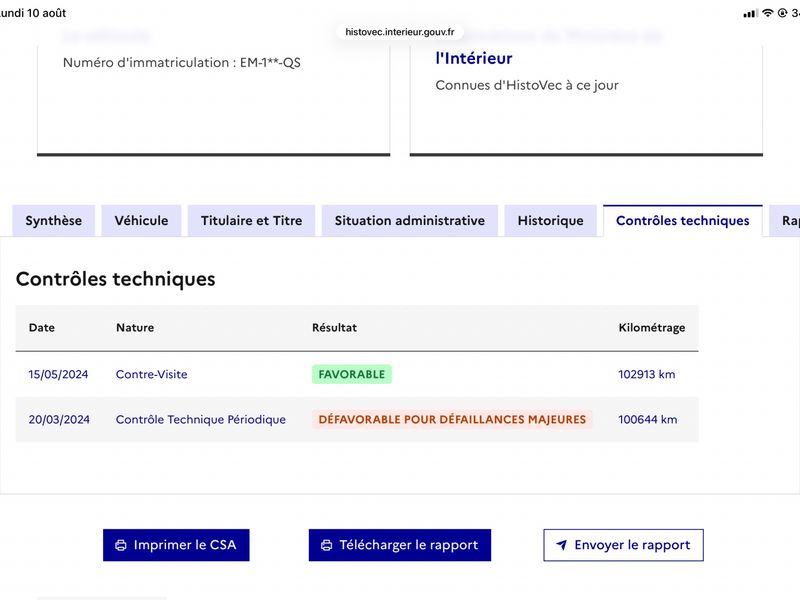Click the Date column header

(42, 328)
